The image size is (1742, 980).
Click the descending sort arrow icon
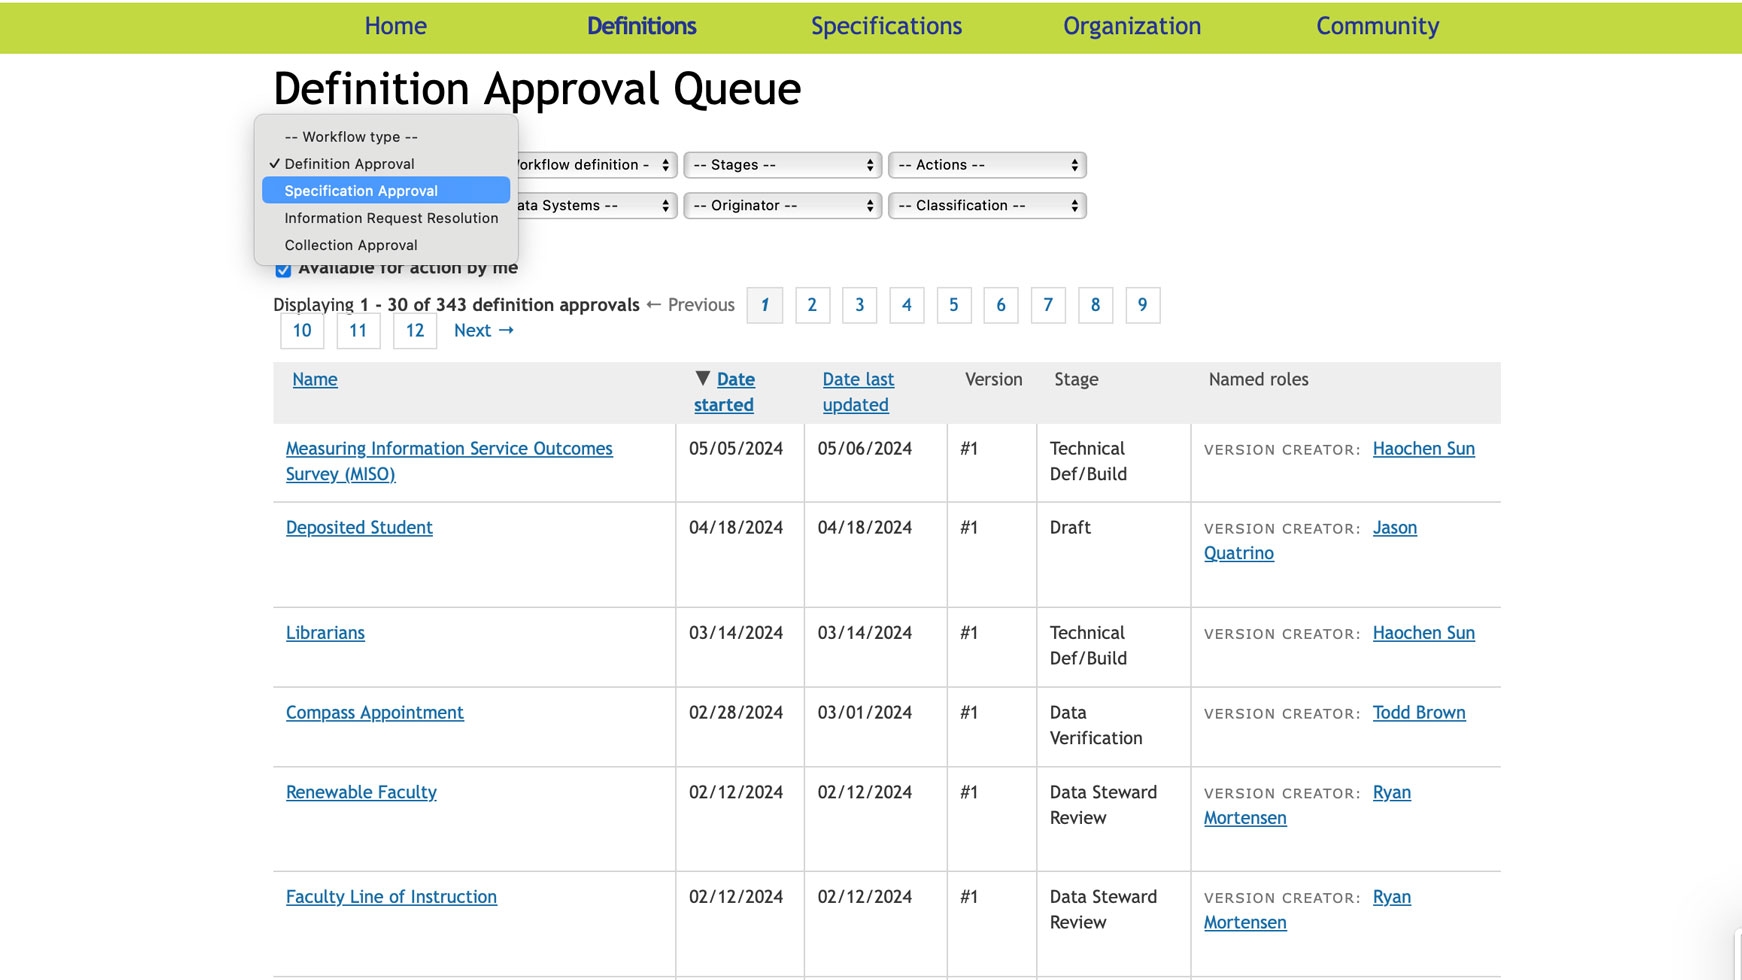point(703,378)
